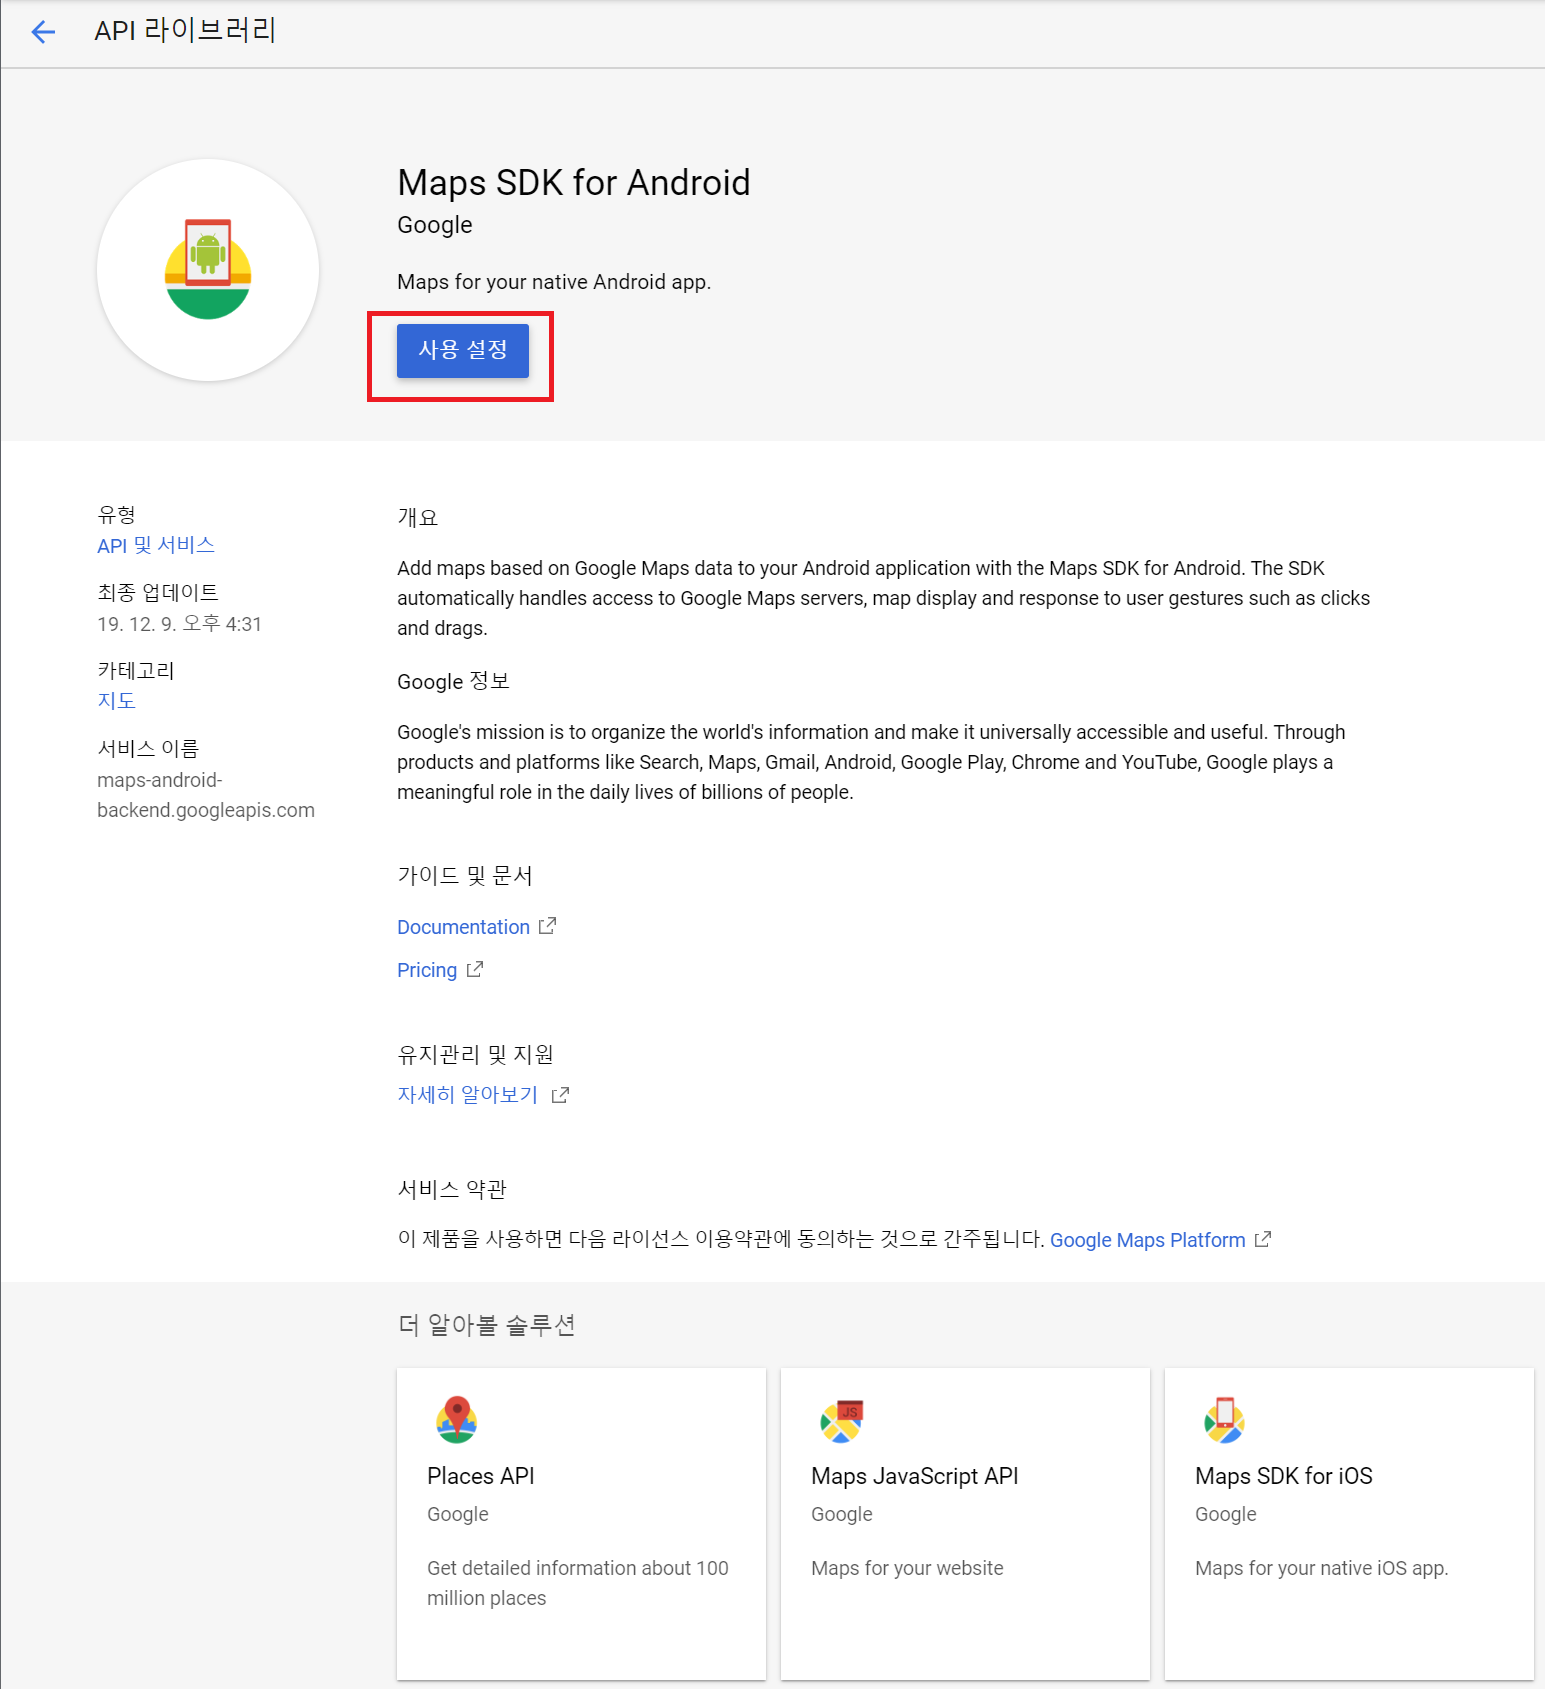Open the Places API card title
This screenshot has width=1545, height=1689.
click(480, 1476)
